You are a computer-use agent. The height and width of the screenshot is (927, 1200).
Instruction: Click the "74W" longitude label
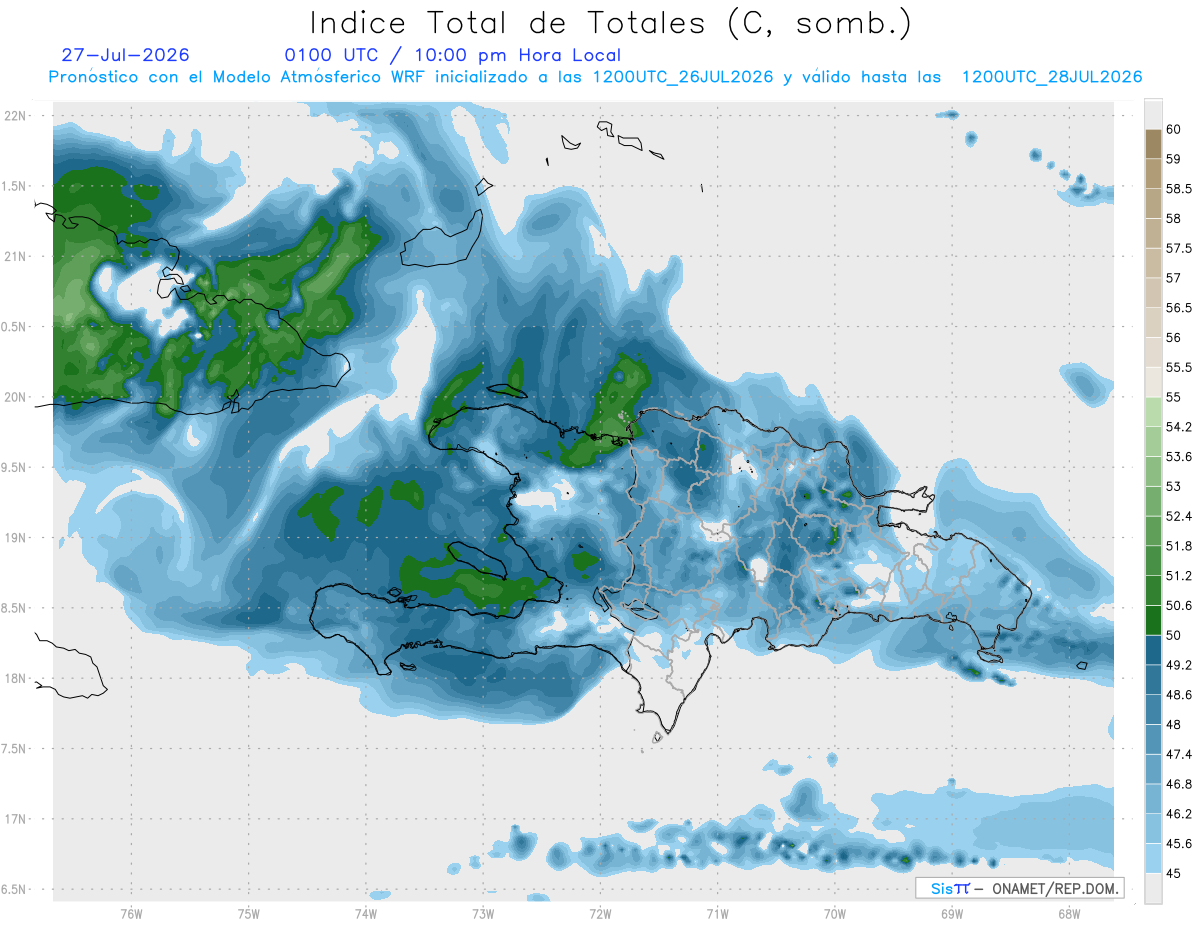tap(365, 913)
